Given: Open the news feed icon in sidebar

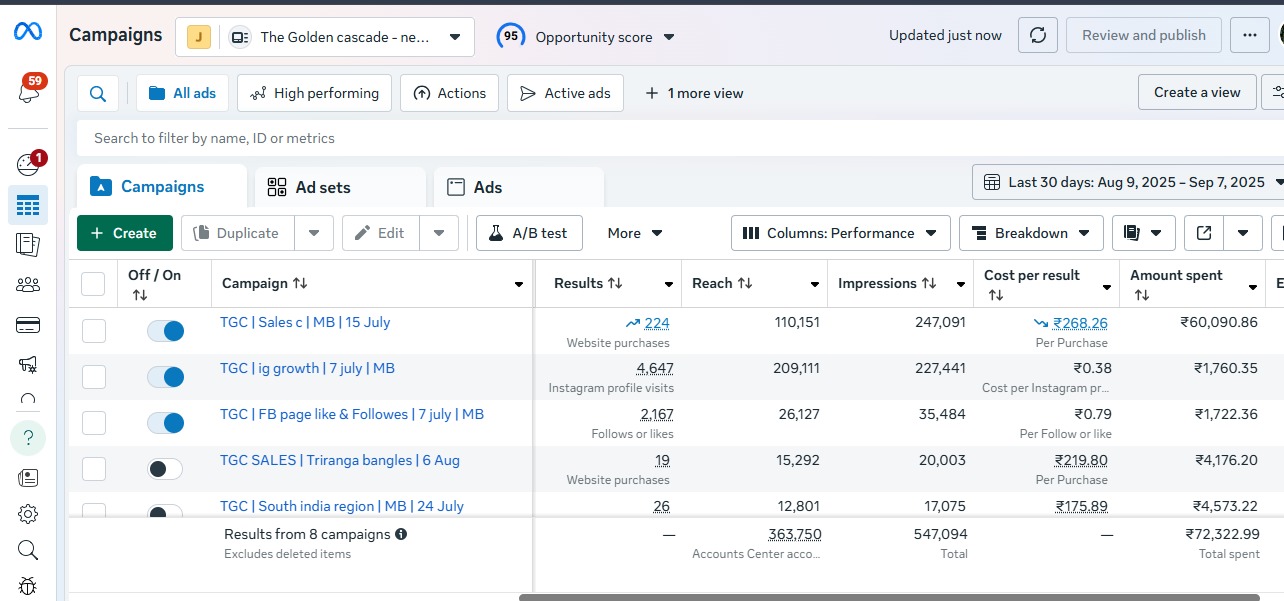Looking at the screenshot, I should (x=28, y=478).
